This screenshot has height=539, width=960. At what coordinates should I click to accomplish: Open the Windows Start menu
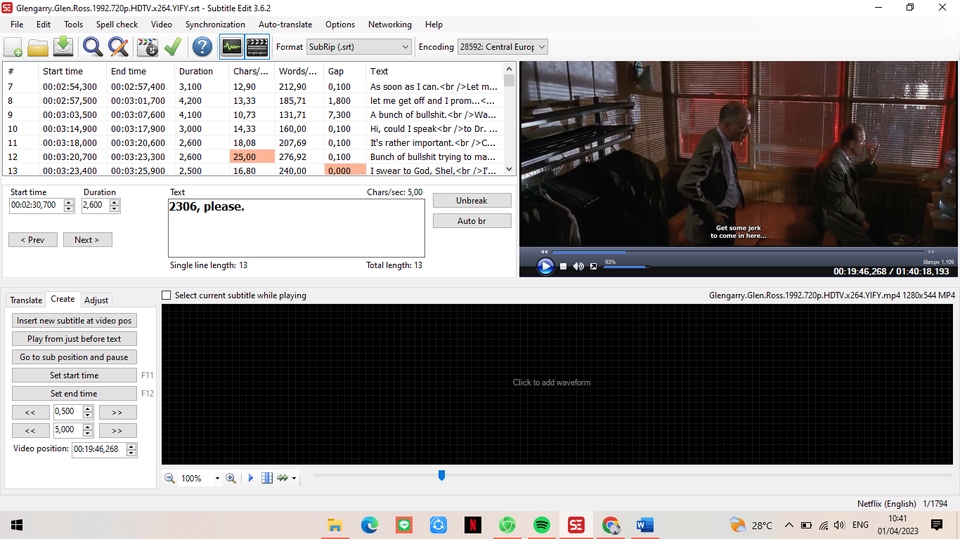(17, 525)
